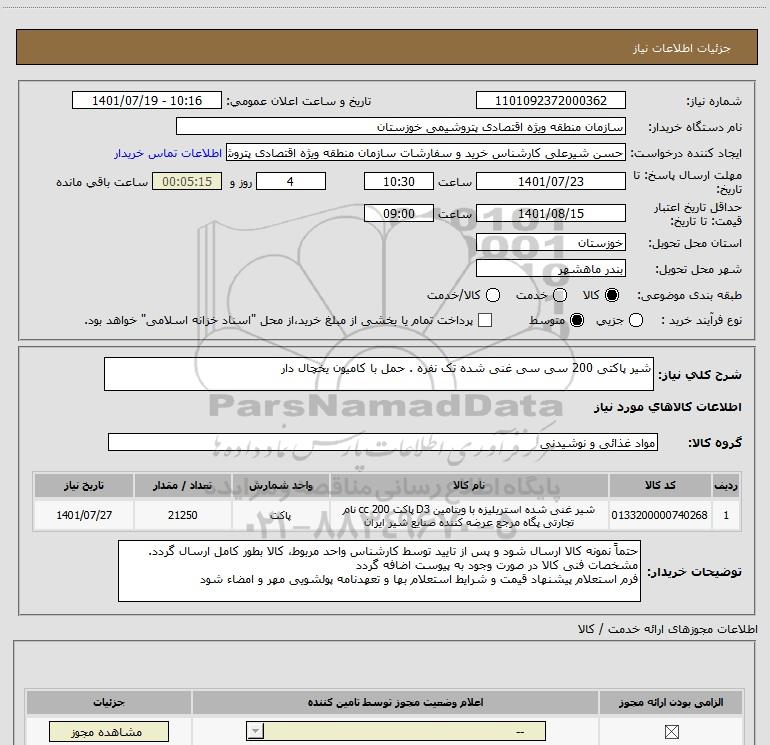770x745 pixels.
Task: Click the validity time field 09:00
Action: (x=399, y=214)
